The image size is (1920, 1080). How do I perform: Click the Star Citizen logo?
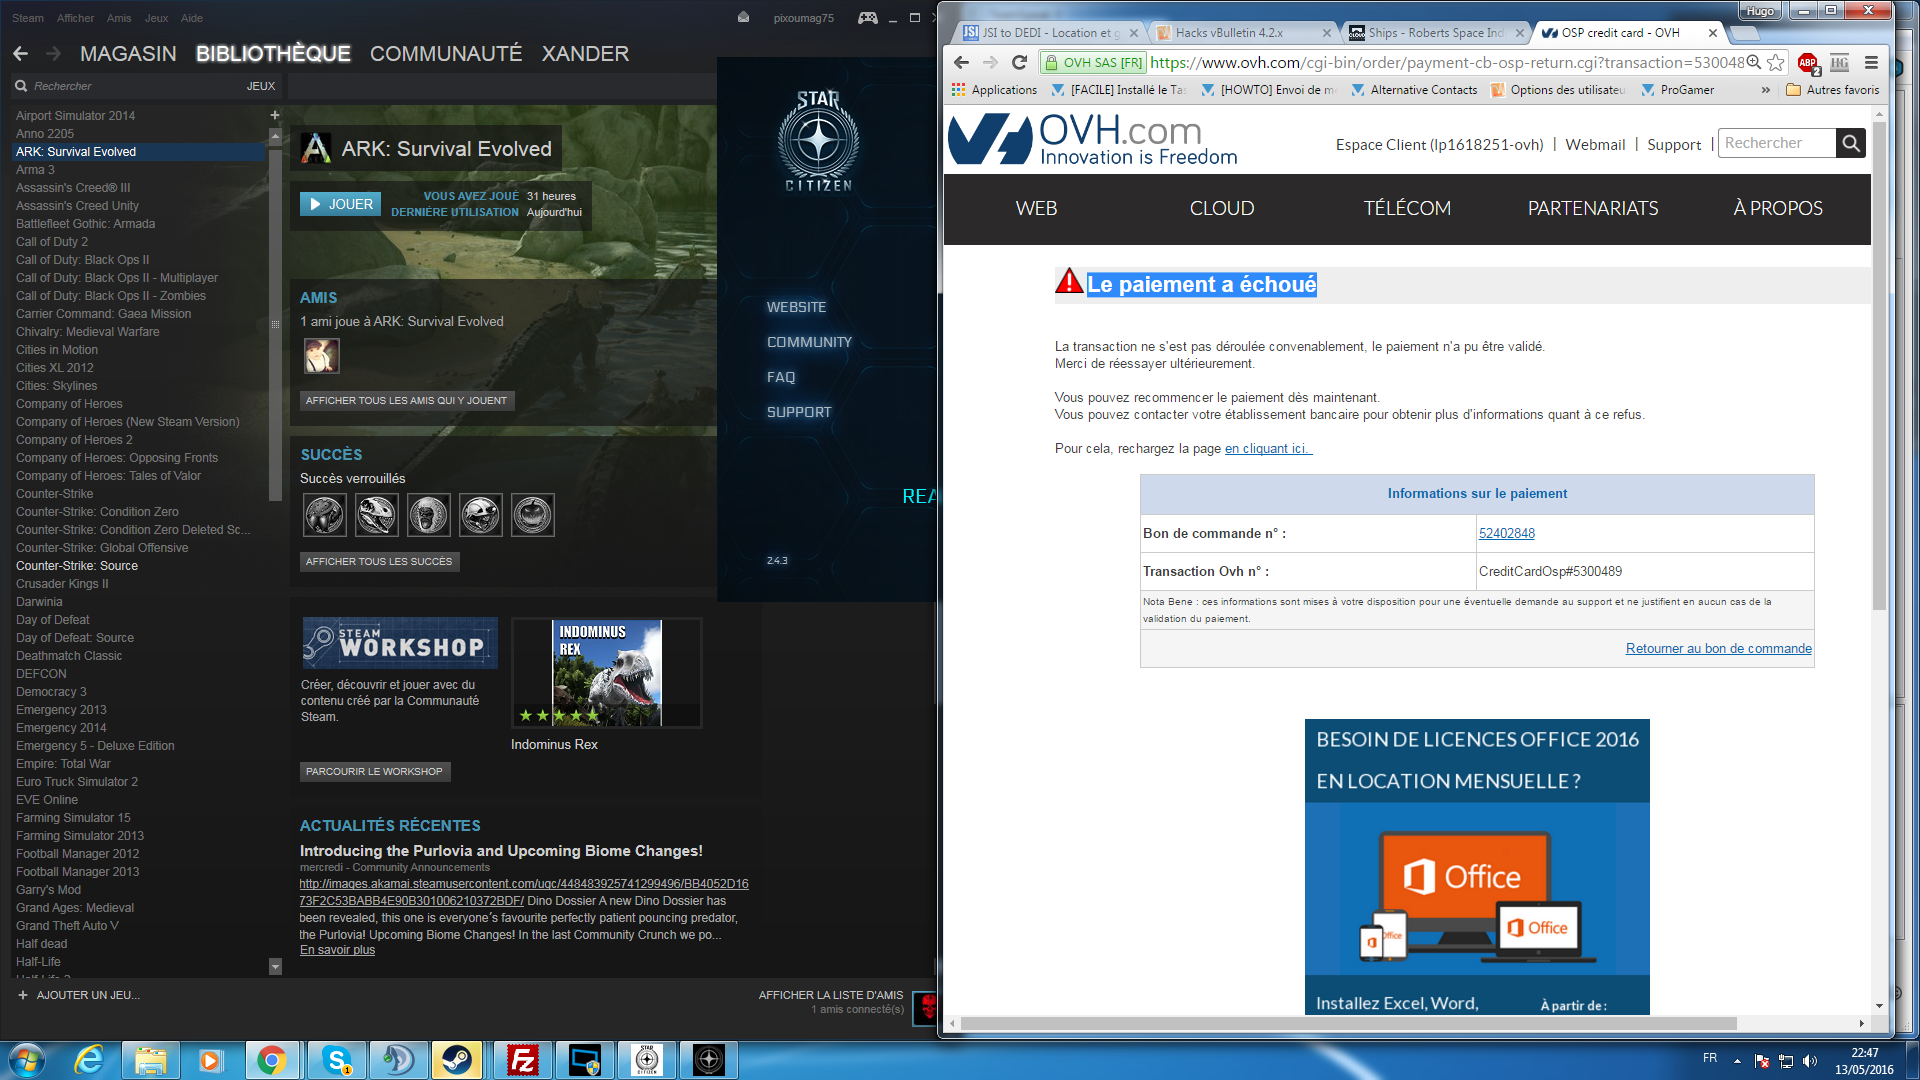(x=819, y=140)
